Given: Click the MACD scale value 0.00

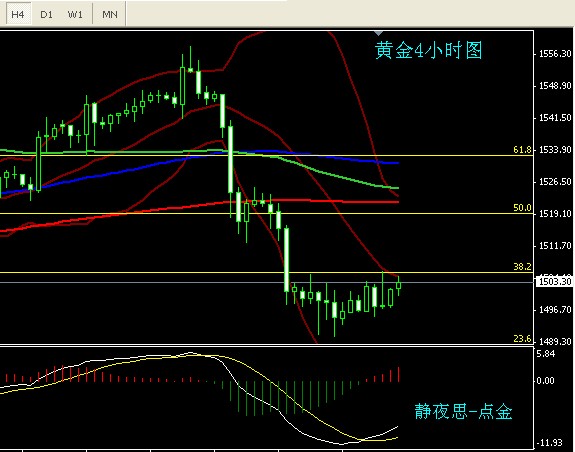Looking at the screenshot, I should tap(546, 381).
